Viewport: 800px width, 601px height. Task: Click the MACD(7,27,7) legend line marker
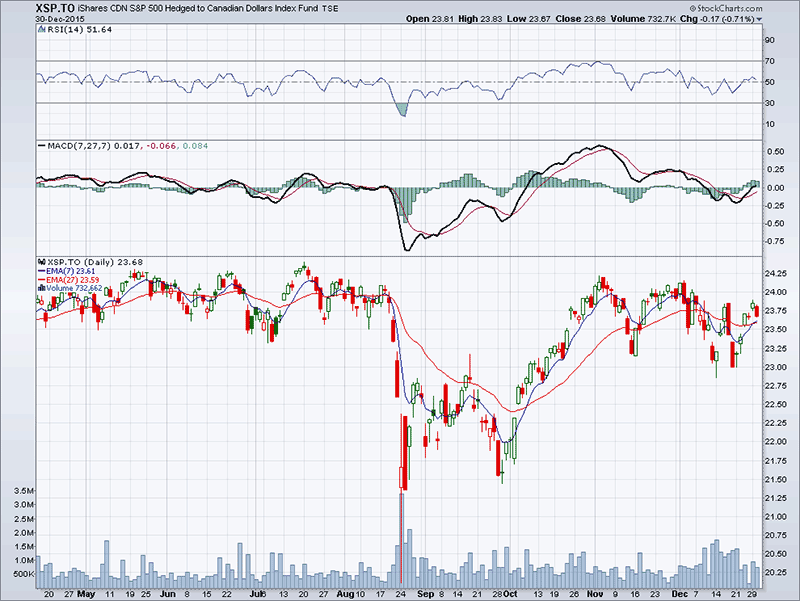coord(40,146)
